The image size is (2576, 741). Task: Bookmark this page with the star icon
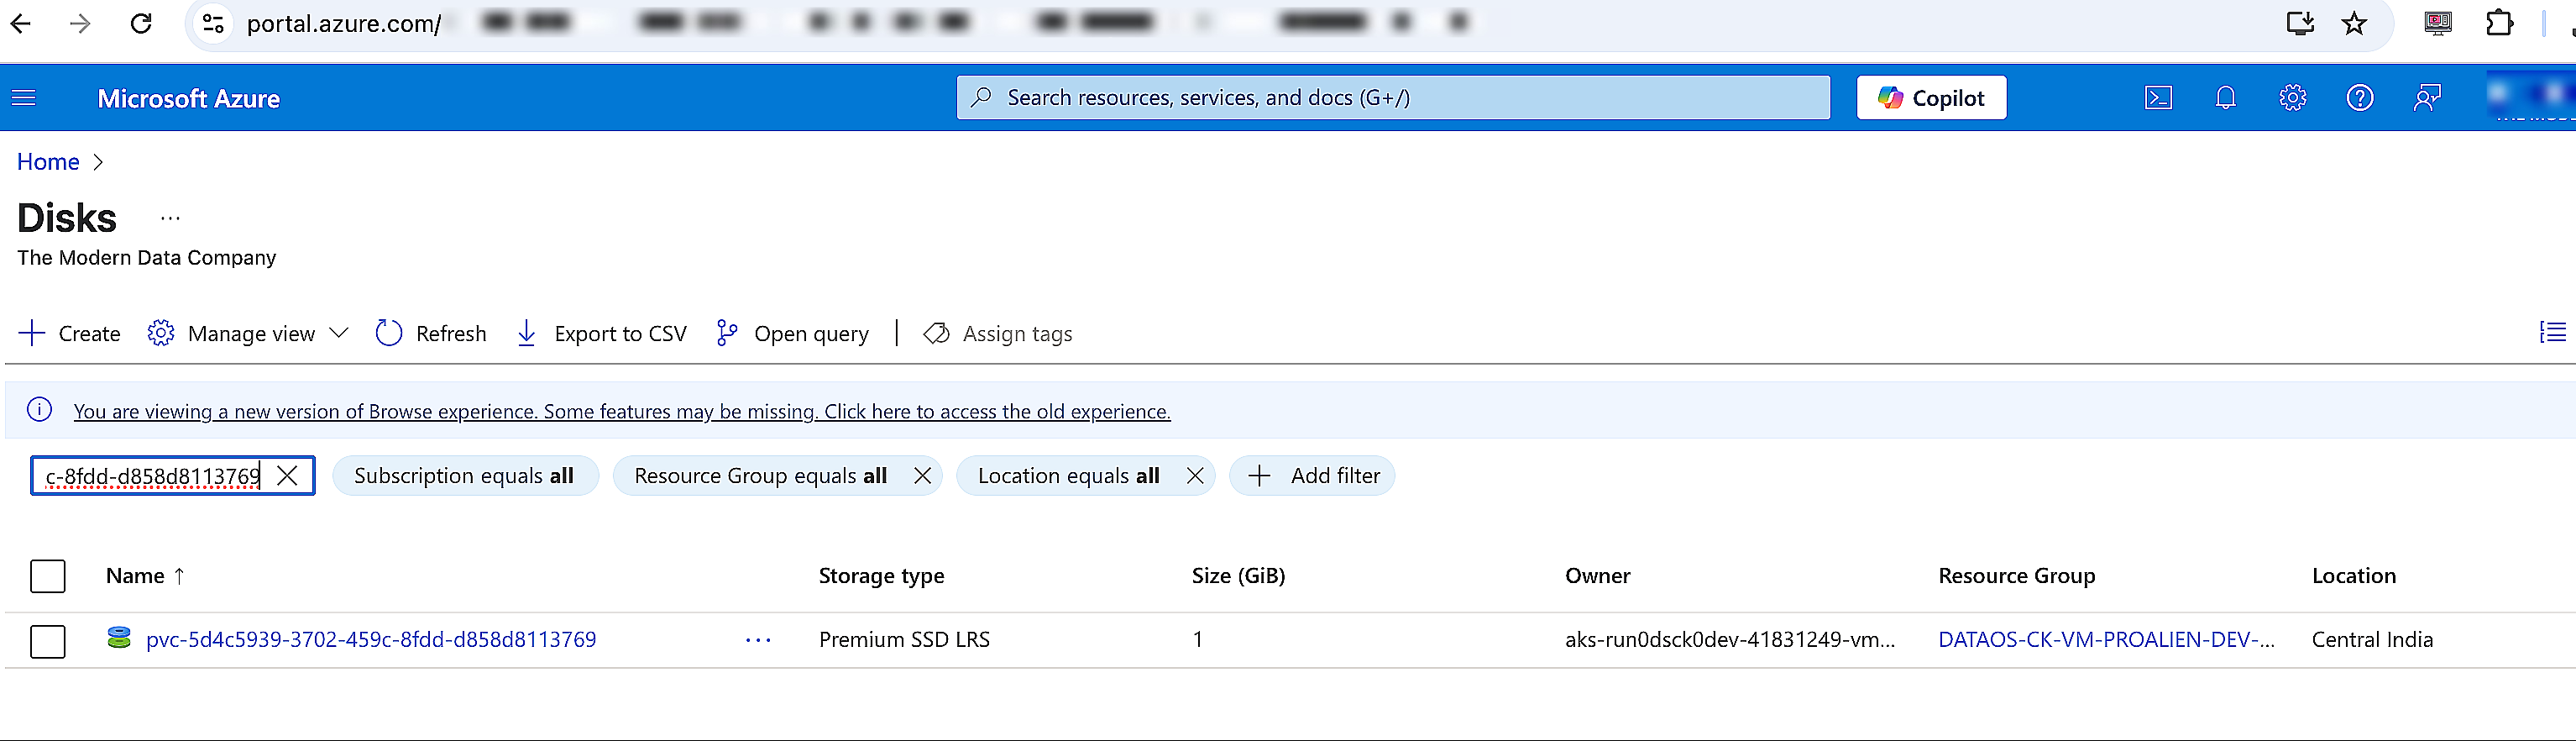[x=2354, y=23]
